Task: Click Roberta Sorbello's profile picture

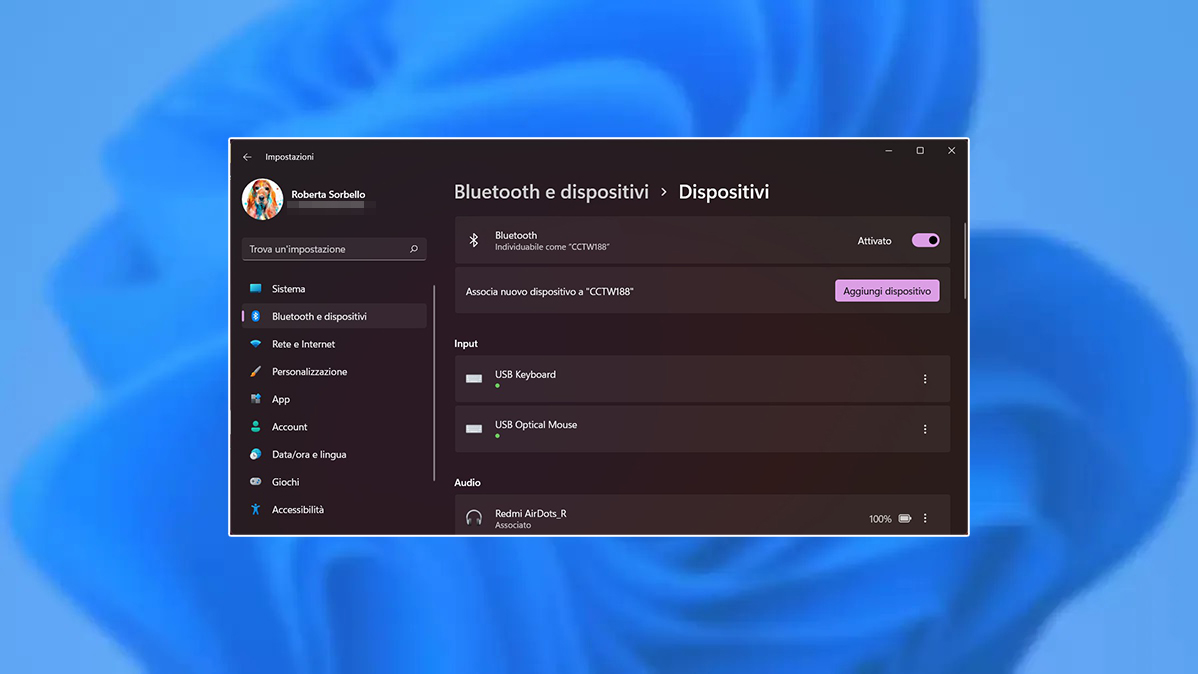Action: (x=263, y=200)
